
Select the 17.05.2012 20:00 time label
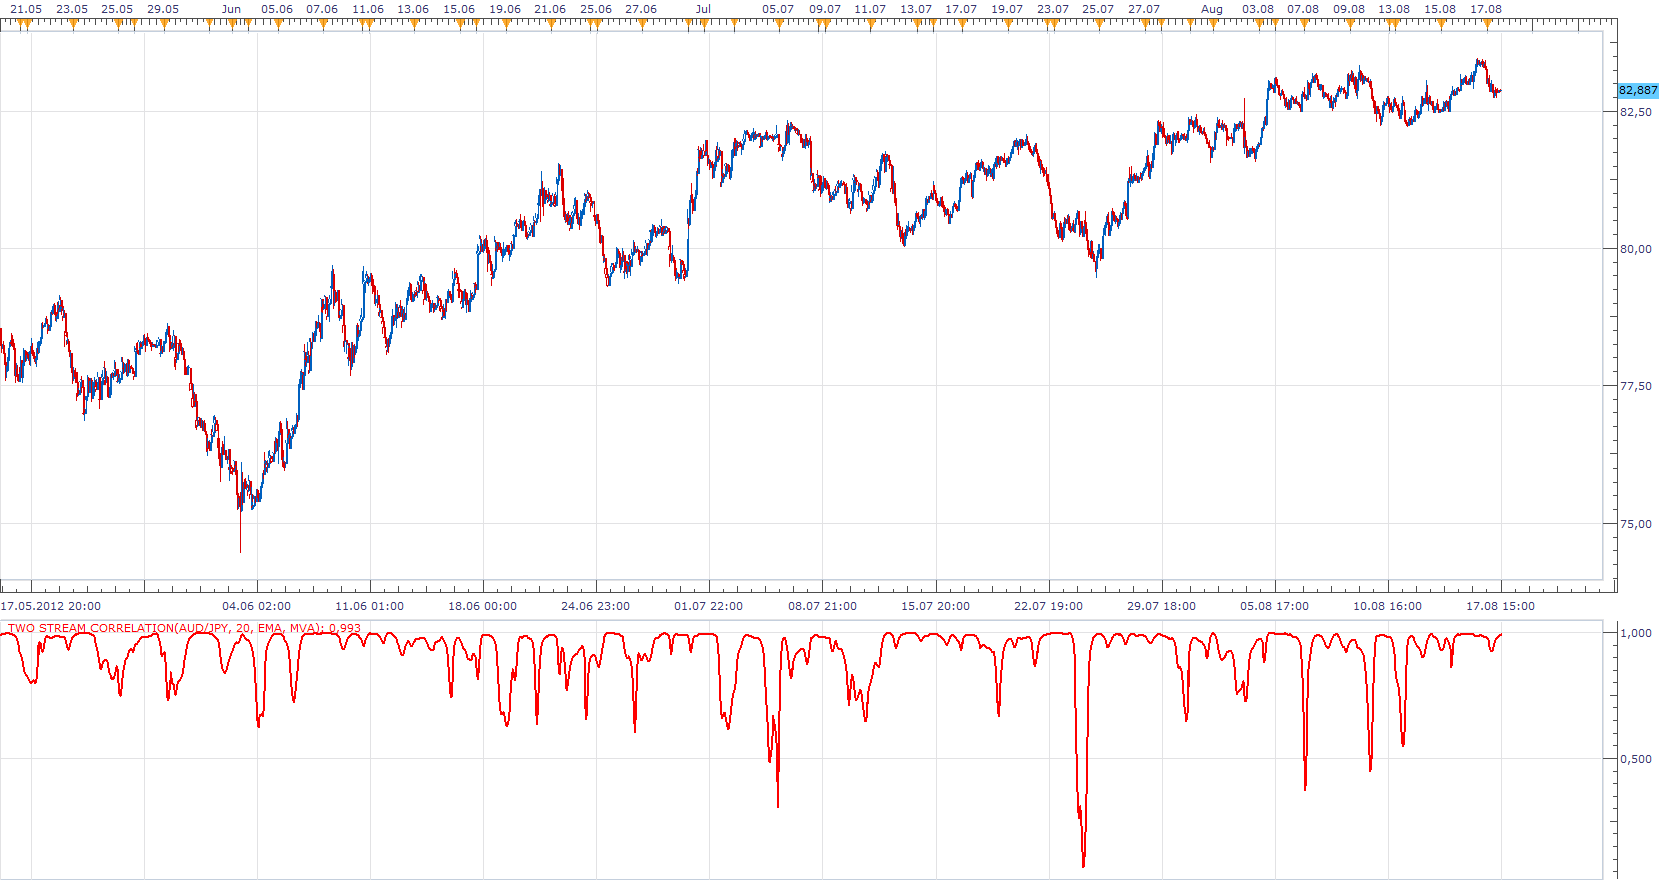pyautogui.click(x=51, y=606)
